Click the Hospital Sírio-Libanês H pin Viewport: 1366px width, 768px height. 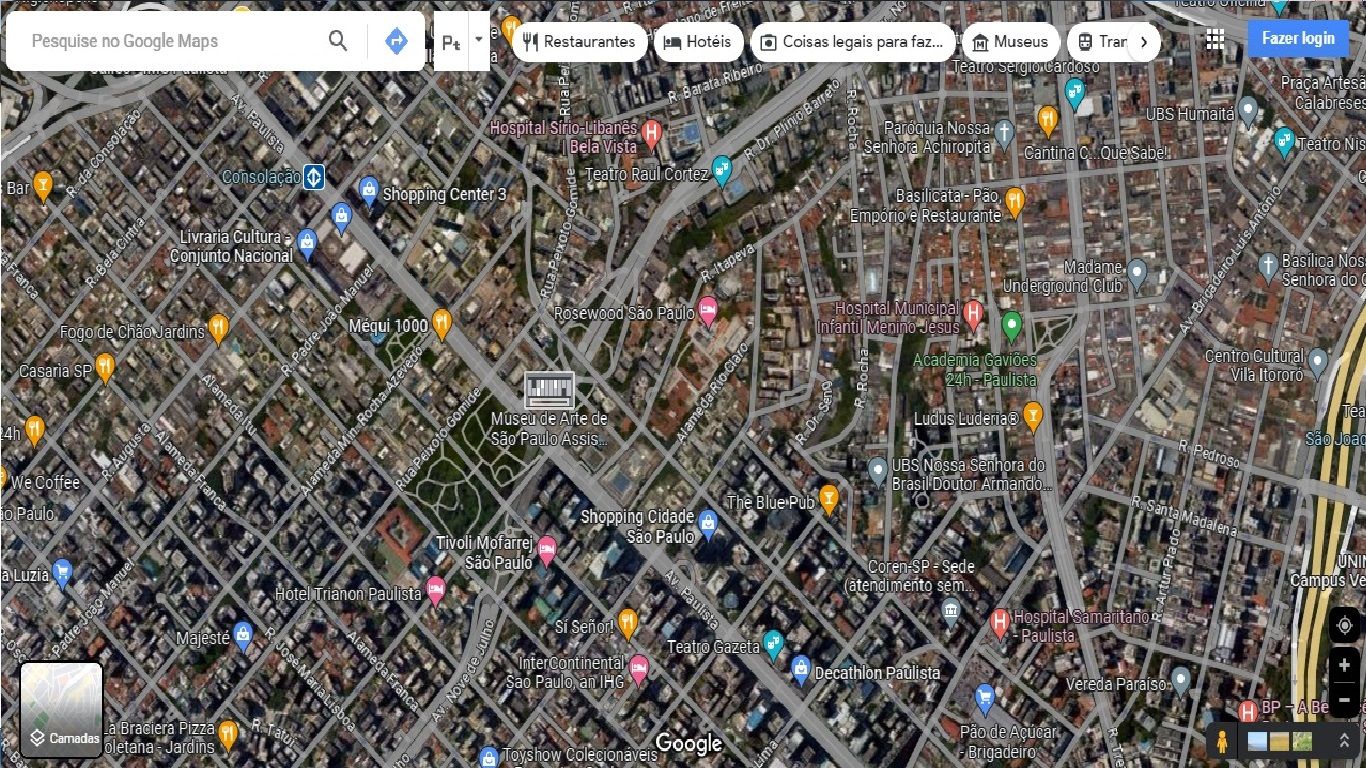[652, 132]
